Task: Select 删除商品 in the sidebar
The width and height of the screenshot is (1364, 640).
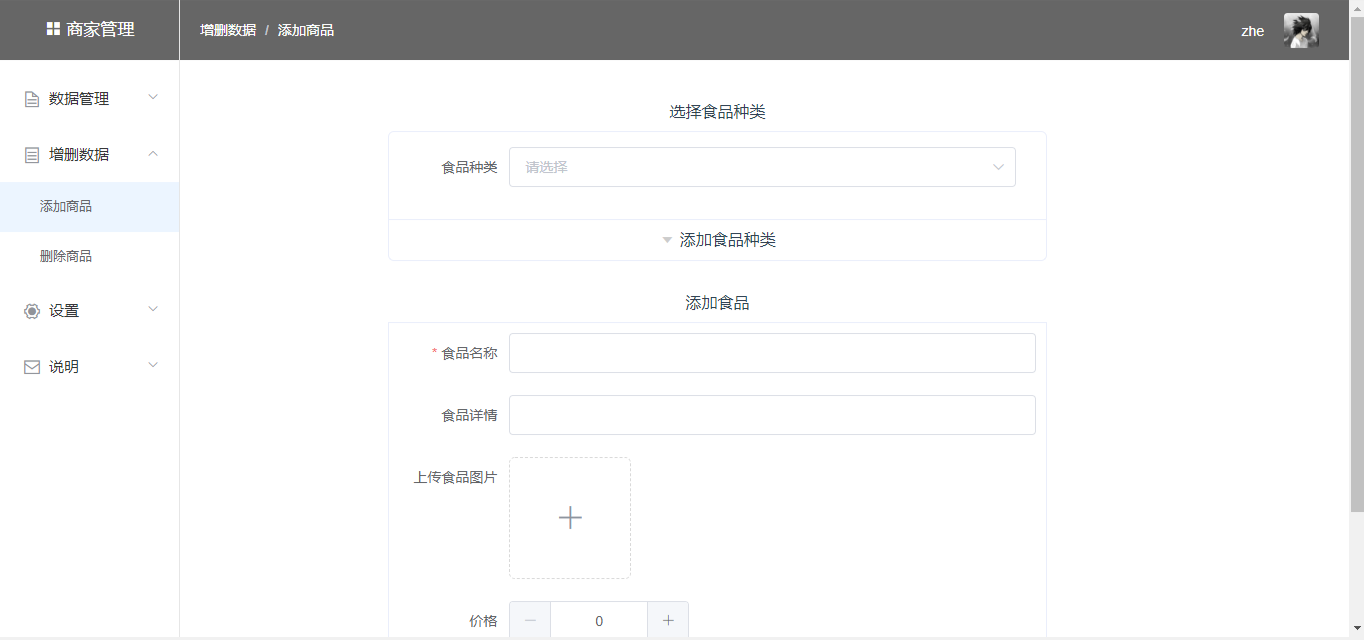Action: pyautogui.click(x=64, y=256)
